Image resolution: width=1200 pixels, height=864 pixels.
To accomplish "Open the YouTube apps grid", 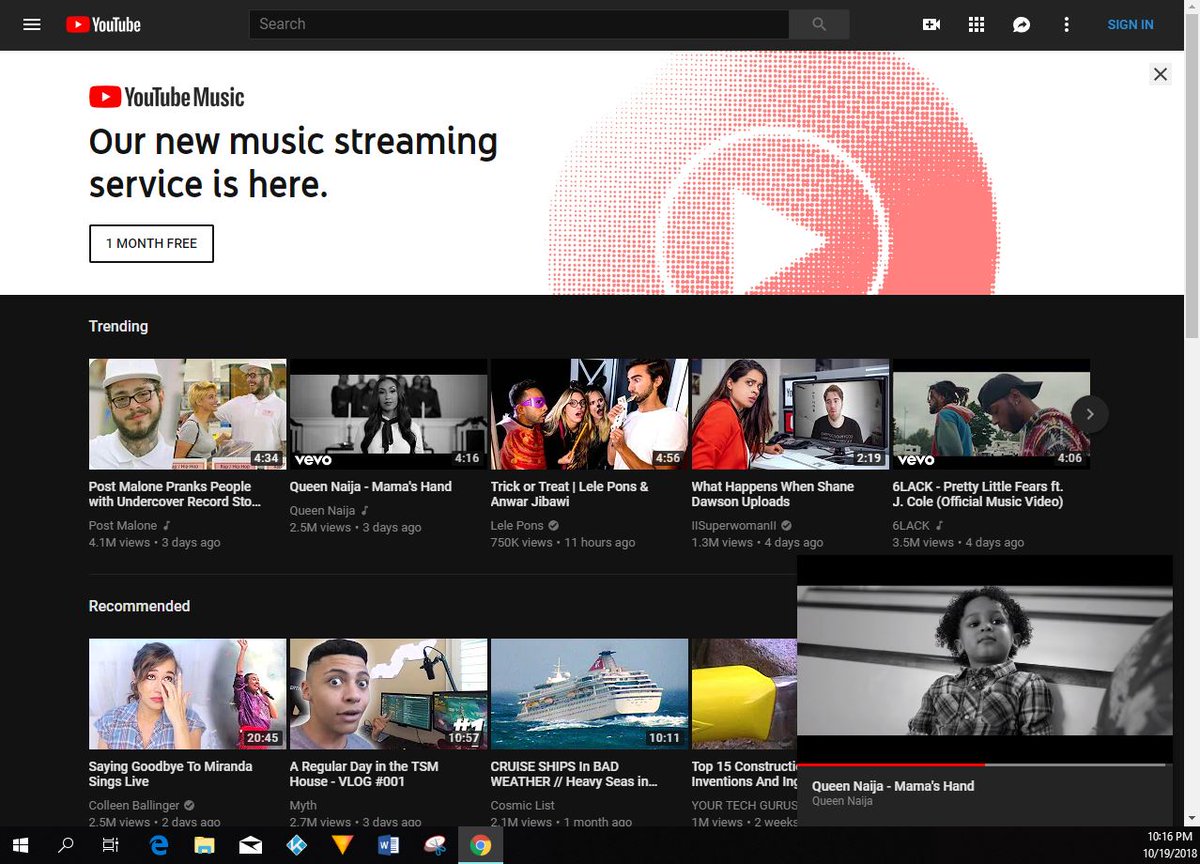I will click(976, 24).
